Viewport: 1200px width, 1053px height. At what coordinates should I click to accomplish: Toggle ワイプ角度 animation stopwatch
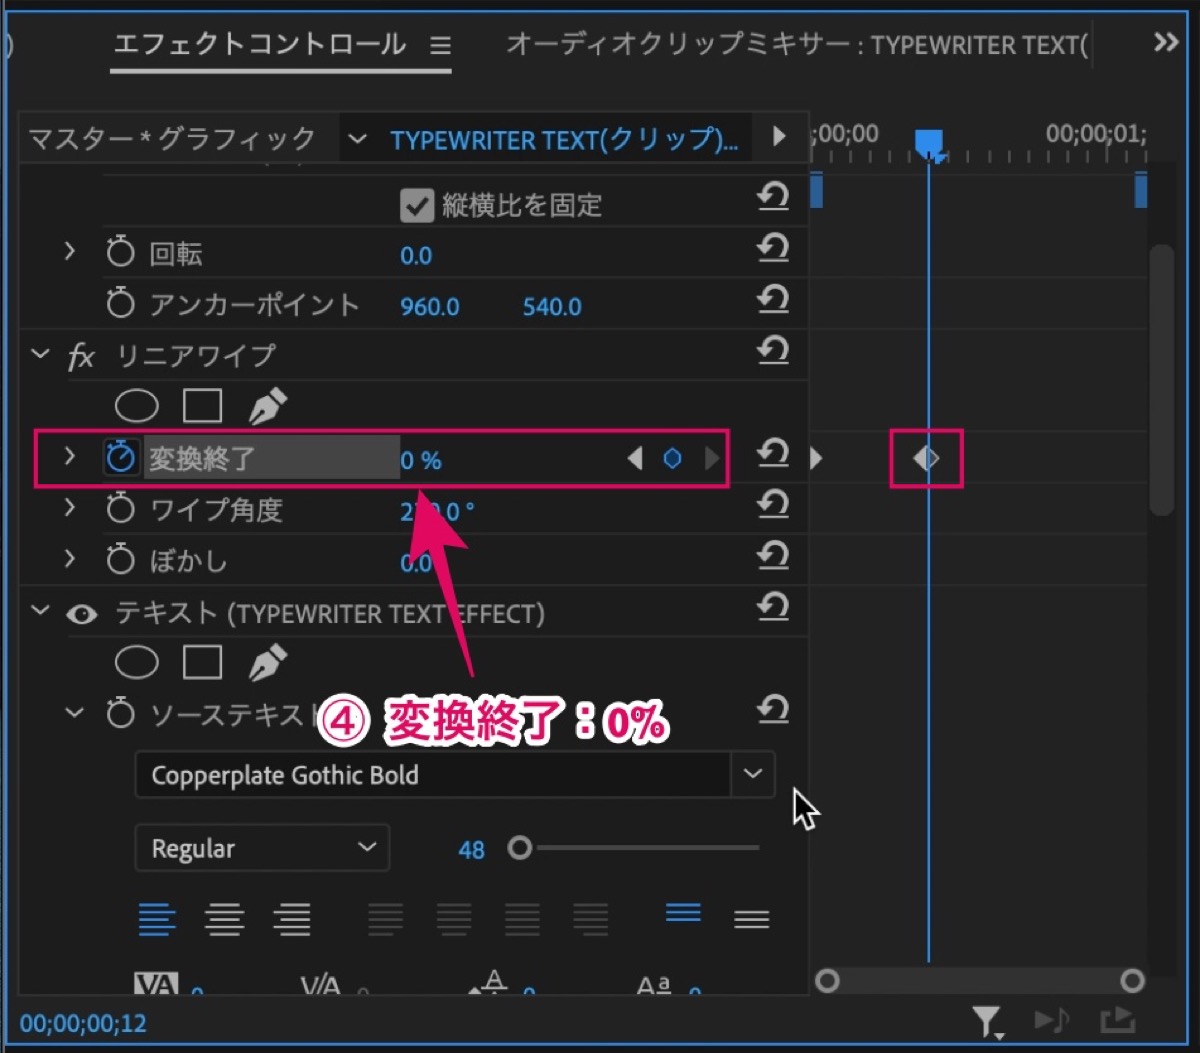pos(120,509)
